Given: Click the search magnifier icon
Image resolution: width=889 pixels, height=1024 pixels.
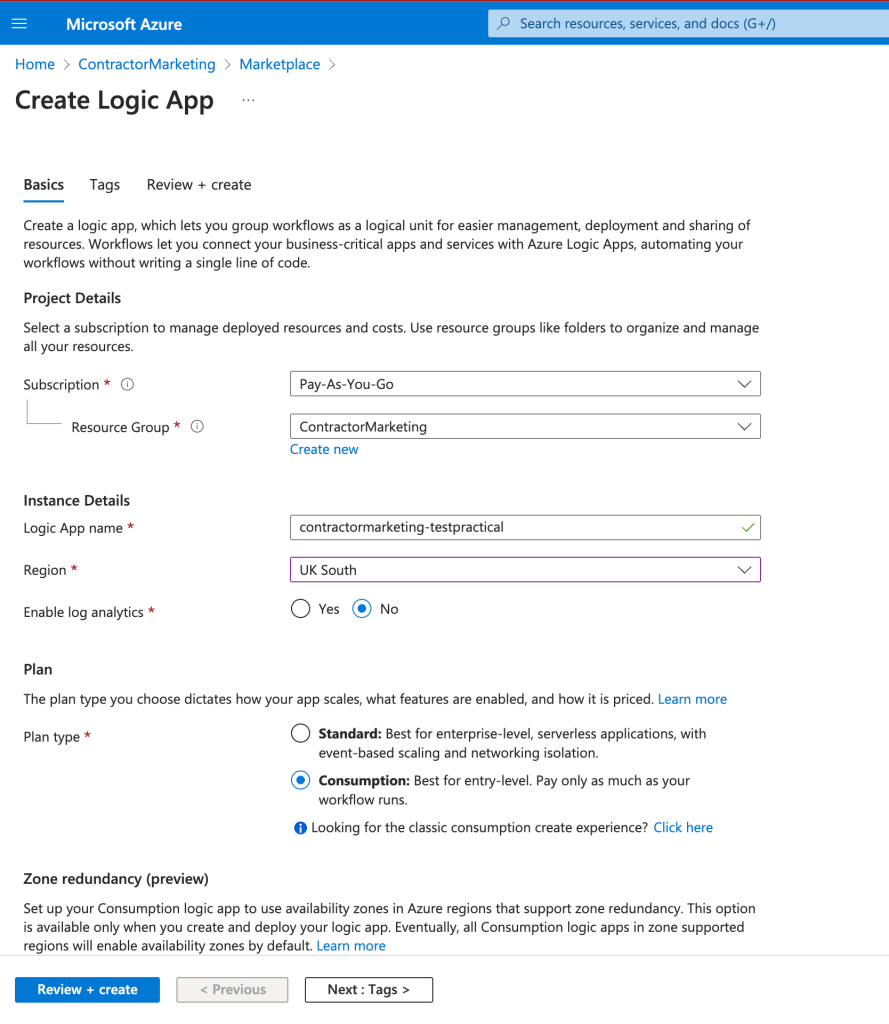Looking at the screenshot, I should point(504,24).
